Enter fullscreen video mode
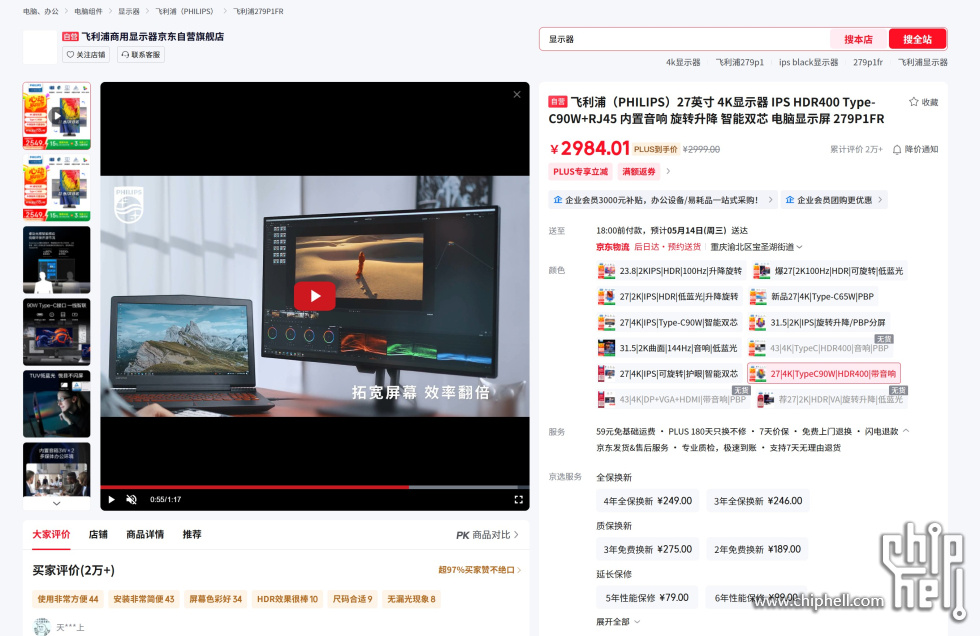This screenshot has width=980, height=636. 518,499
